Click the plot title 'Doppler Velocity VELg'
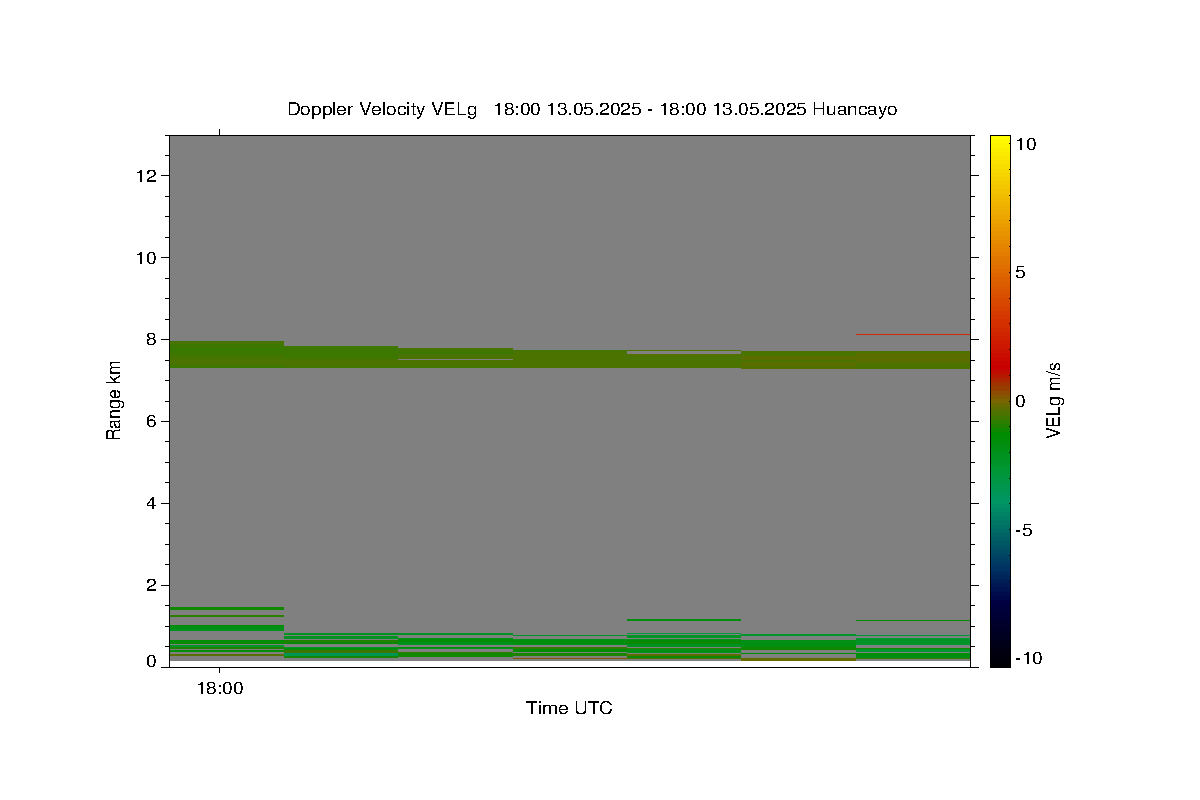 tap(383, 109)
